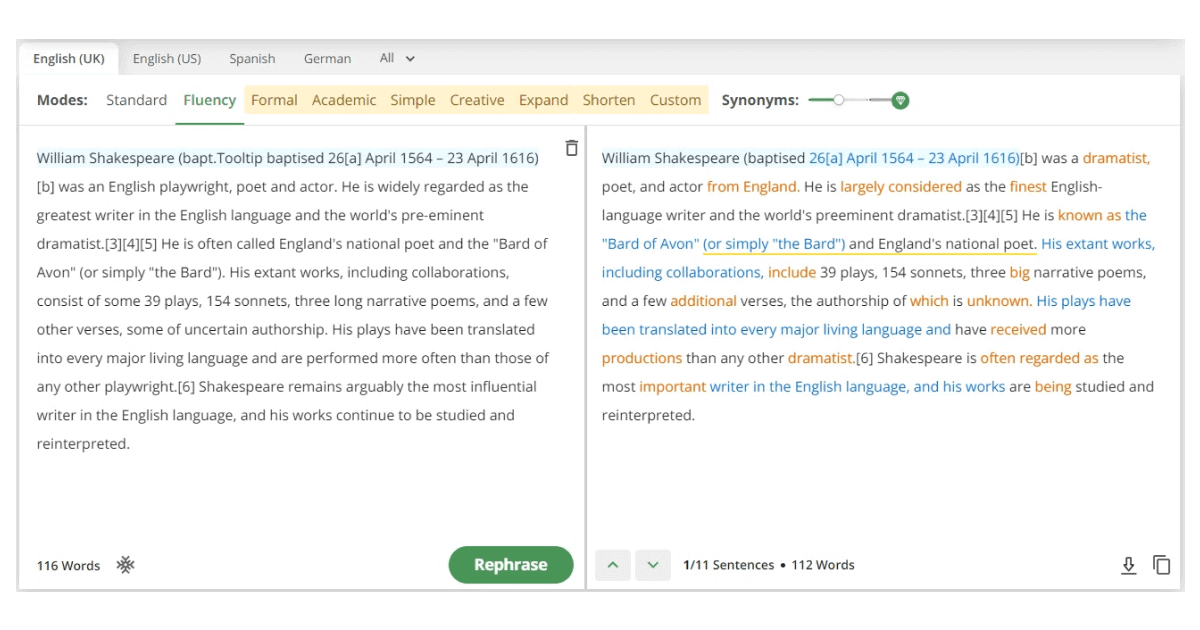Click the orange word "productions" in output
The image size is (1200, 630).
coord(642,358)
